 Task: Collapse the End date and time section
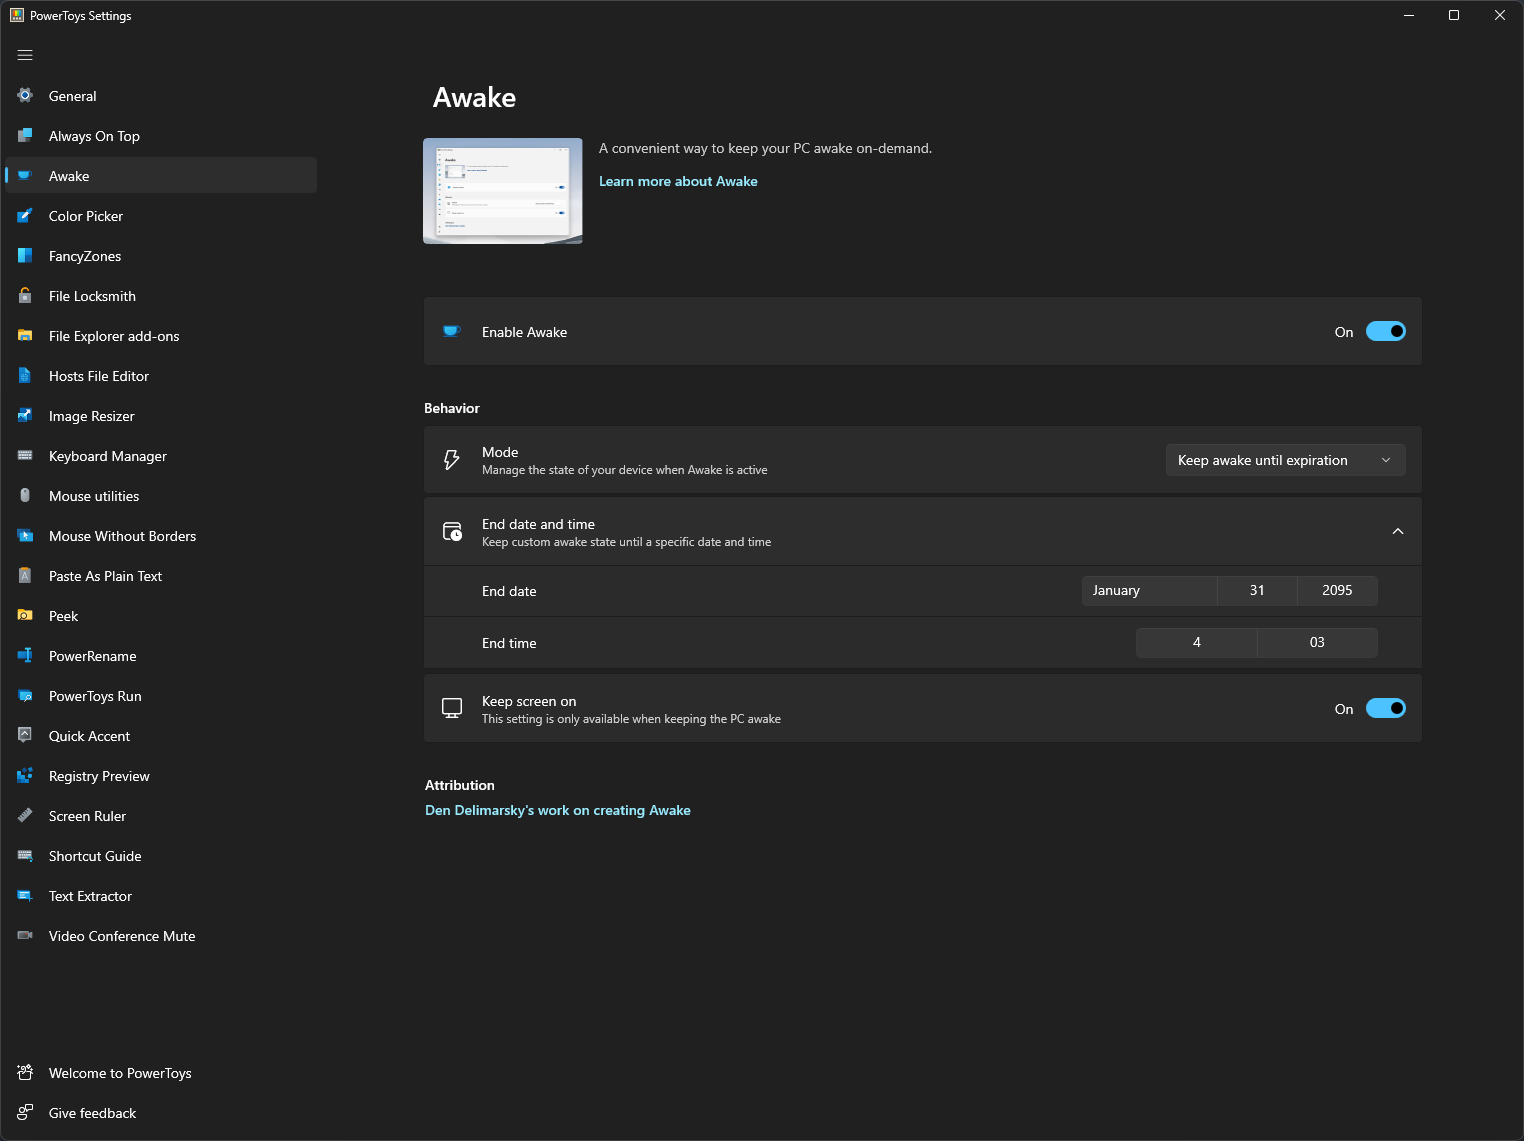click(x=1398, y=531)
